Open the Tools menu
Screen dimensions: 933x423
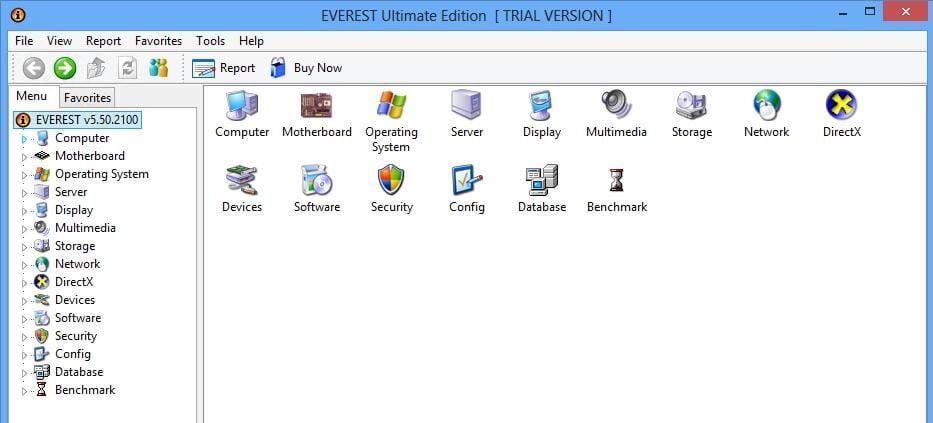click(211, 41)
